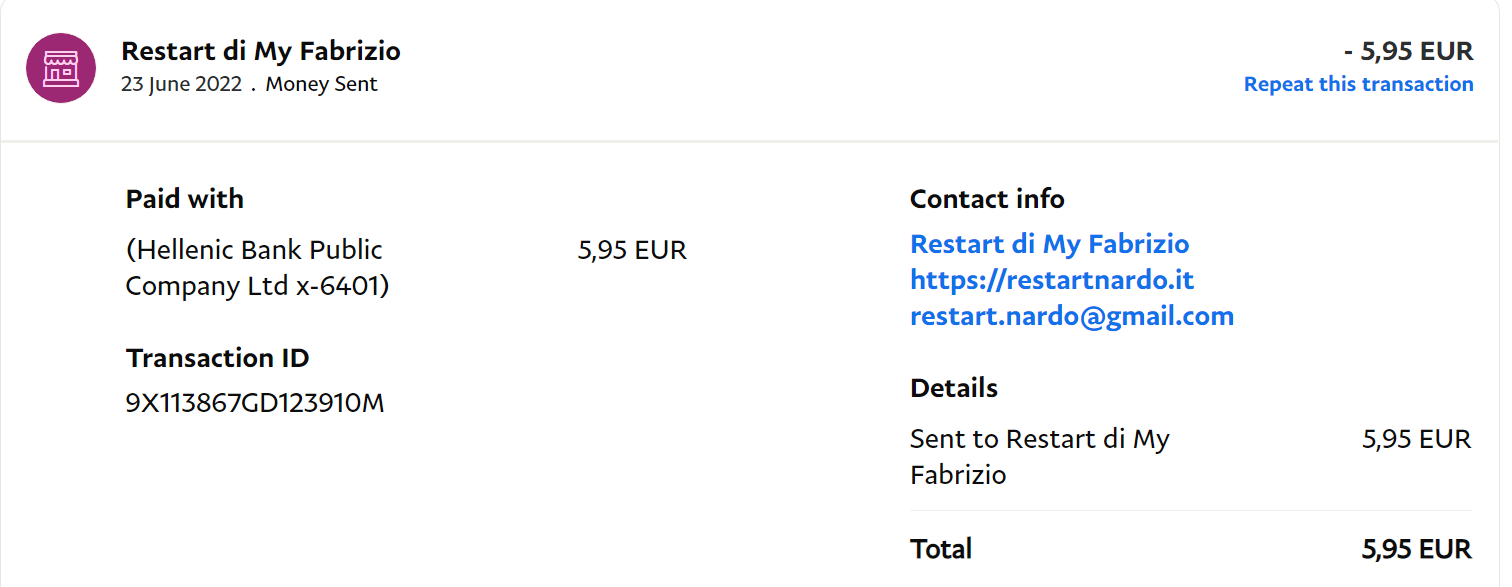Click the purple merchant store icon
The height and width of the screenshot is (587, 1512).
[x=61, y=68]
